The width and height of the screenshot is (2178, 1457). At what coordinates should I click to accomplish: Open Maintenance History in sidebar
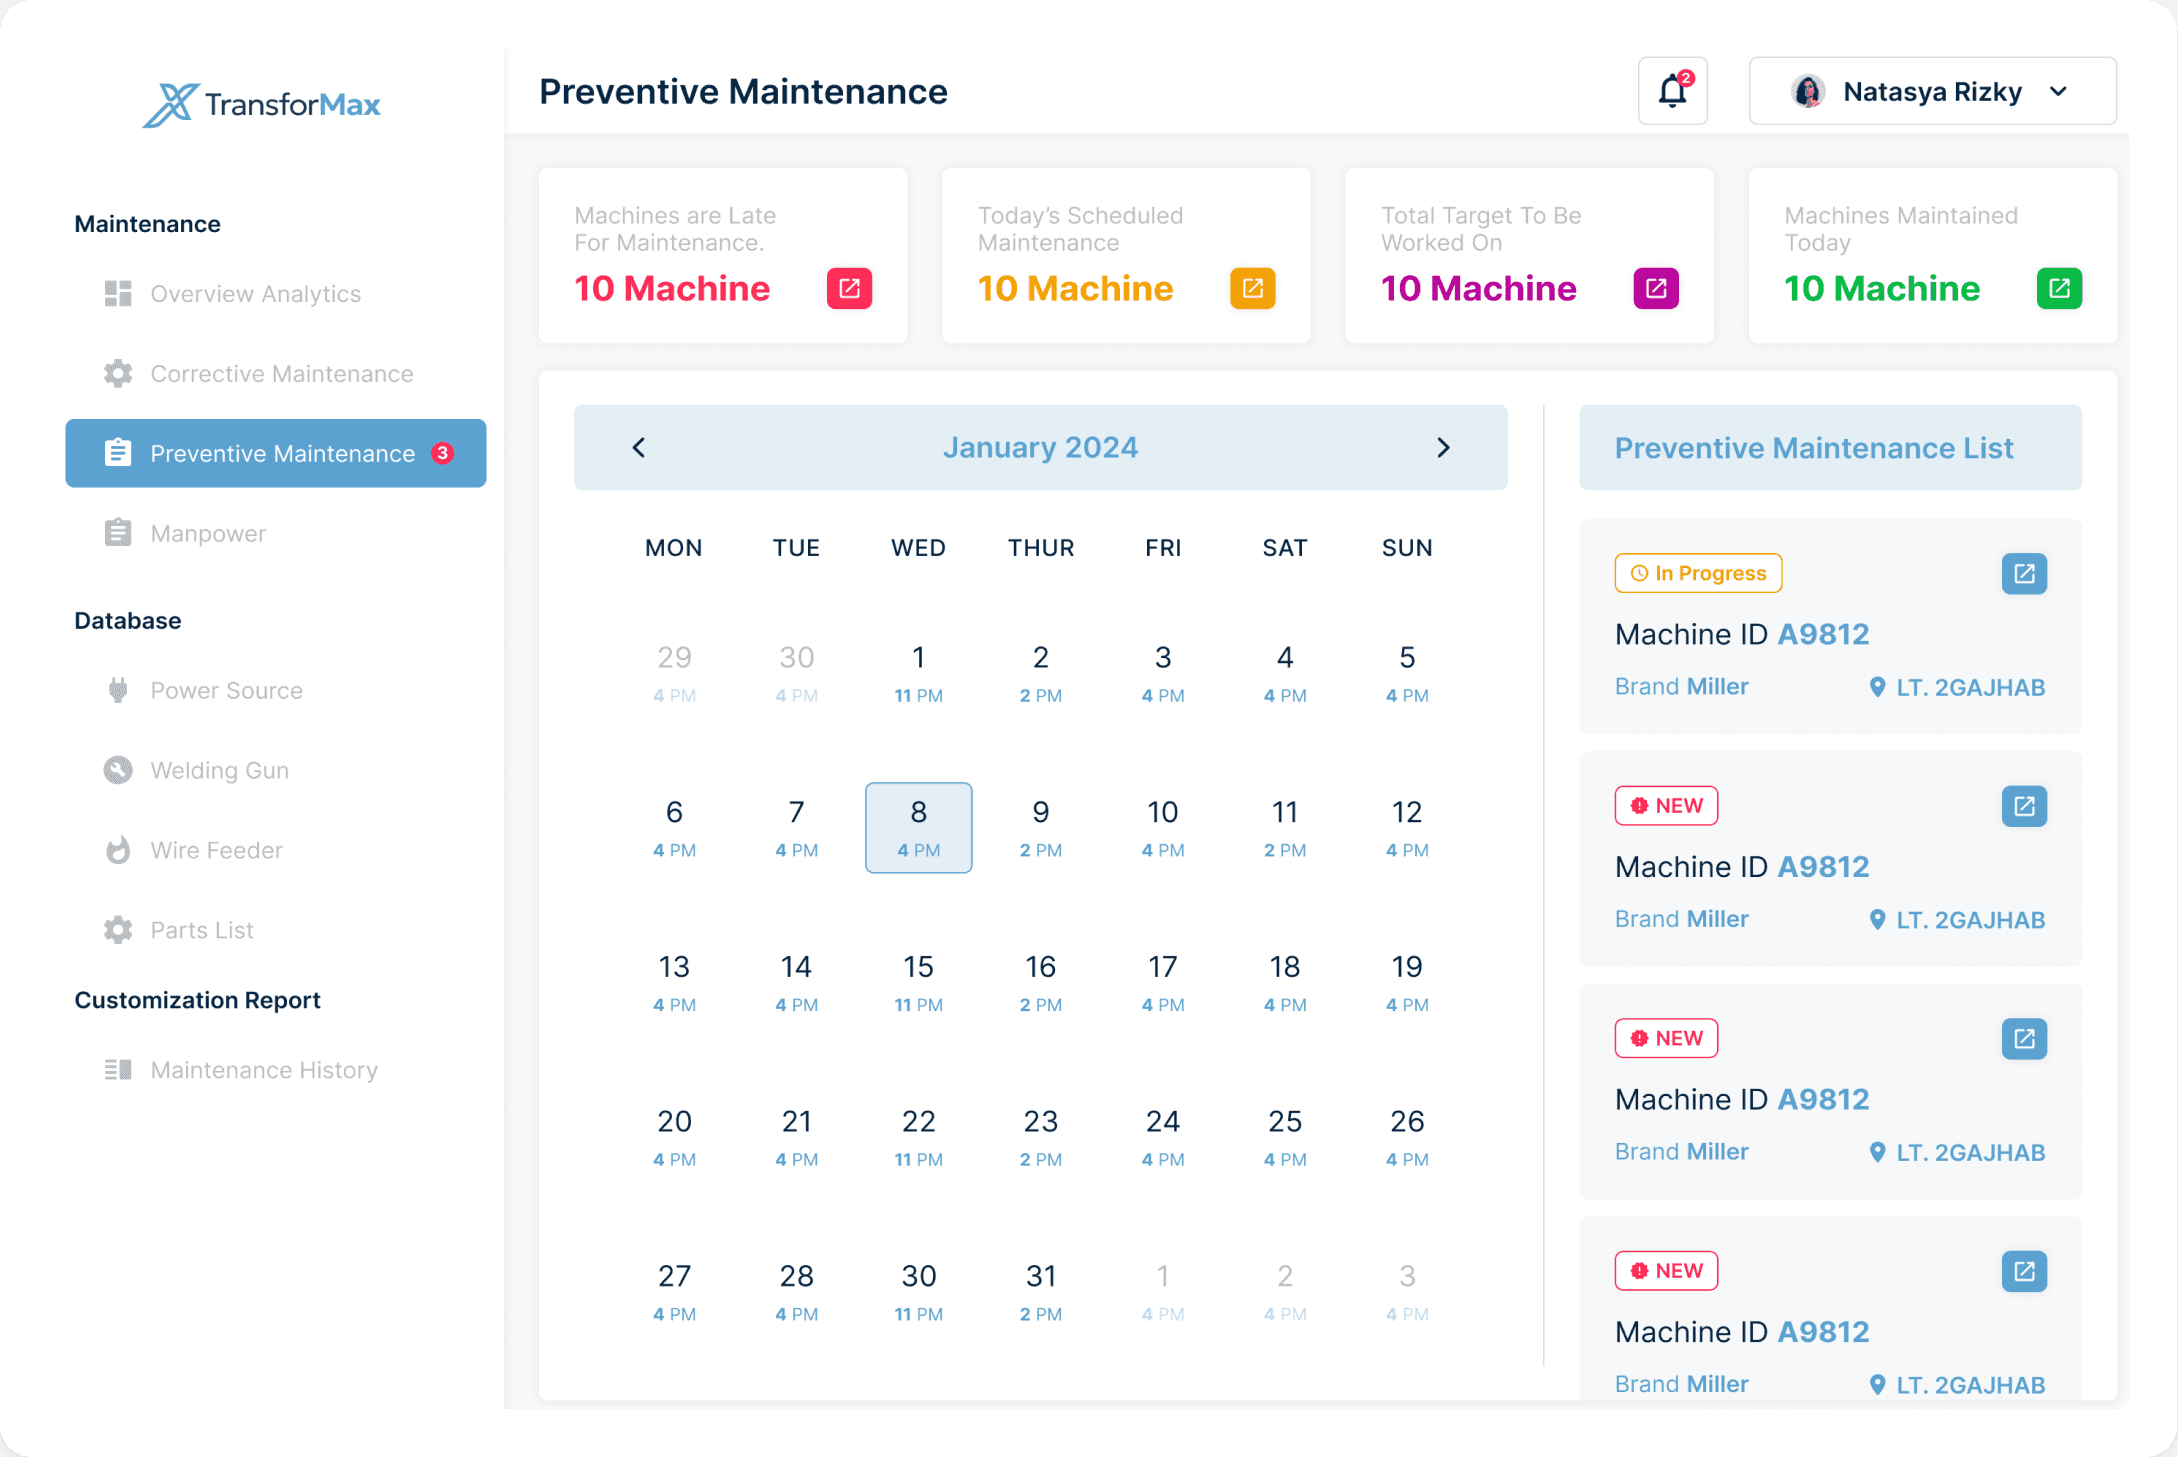[264, 1070]
